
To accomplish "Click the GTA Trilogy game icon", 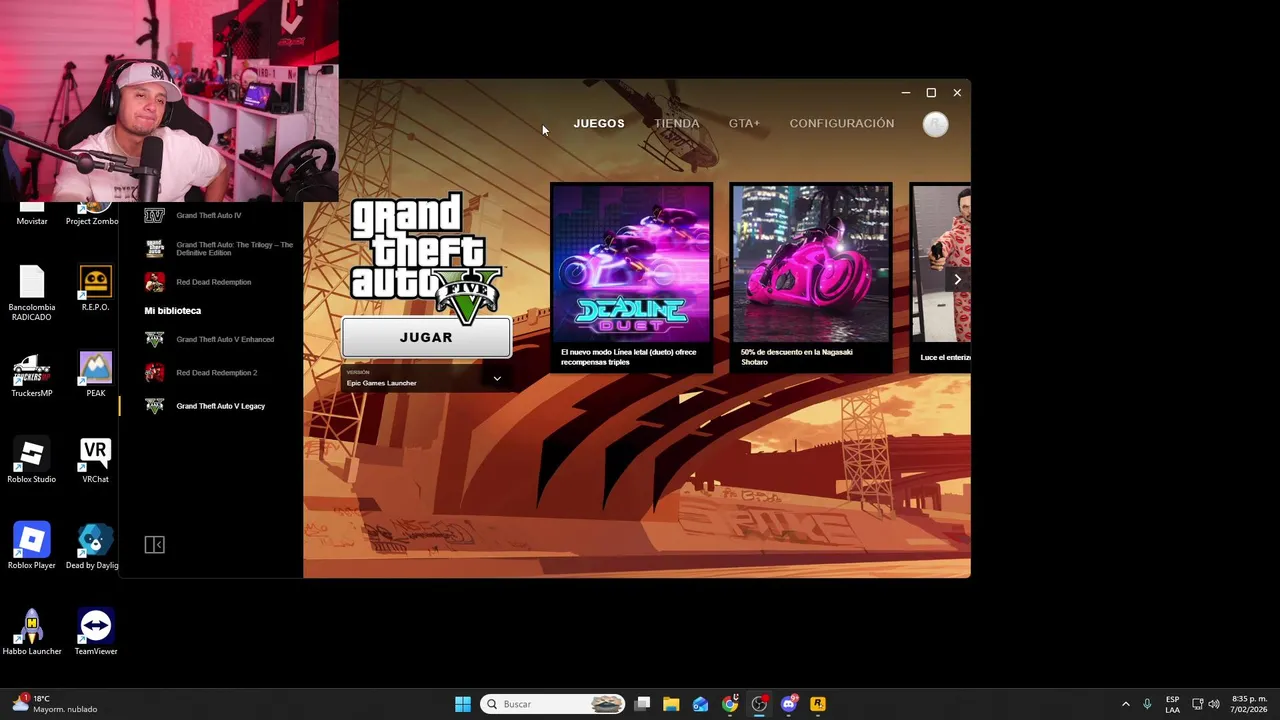I will tap(154, 248).
